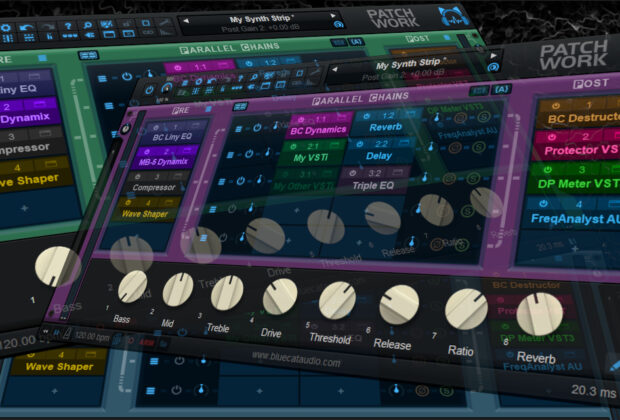Open the bluecataudio.com link
This screenshot has width=620, height=420.
click(296, 362)
